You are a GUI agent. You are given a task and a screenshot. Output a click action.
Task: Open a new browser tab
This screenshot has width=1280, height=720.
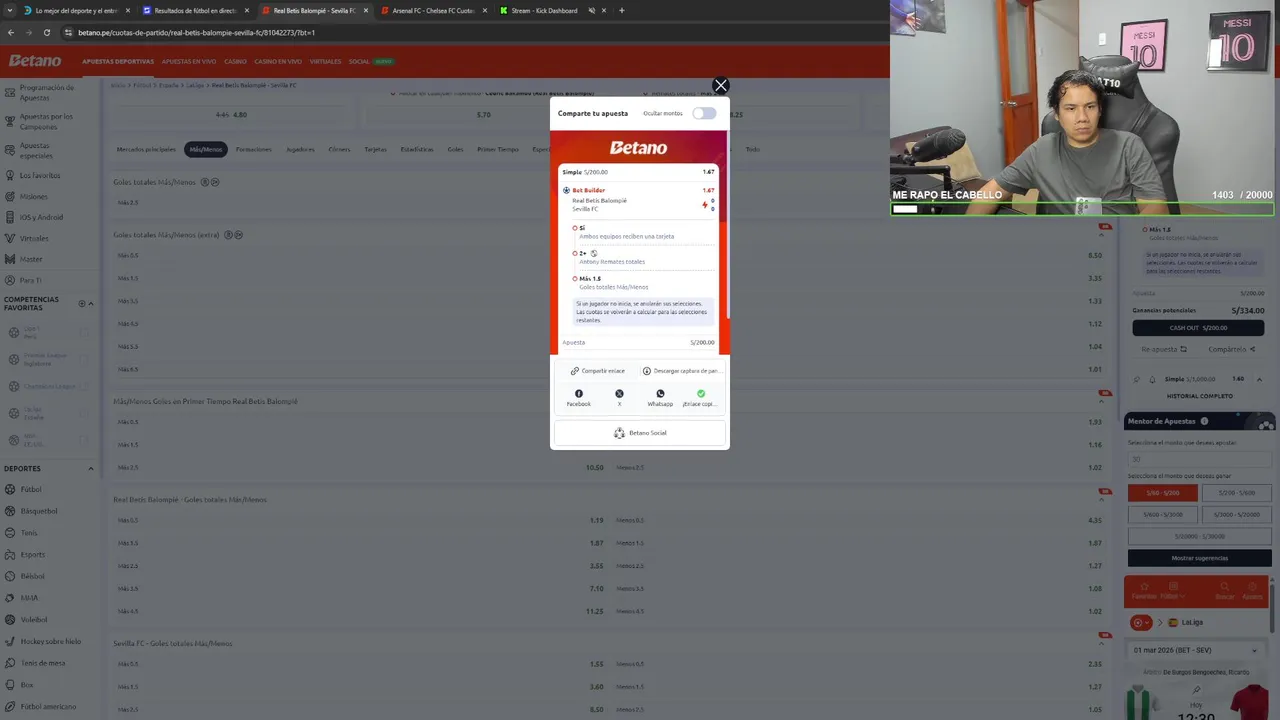tap(621, 10)
